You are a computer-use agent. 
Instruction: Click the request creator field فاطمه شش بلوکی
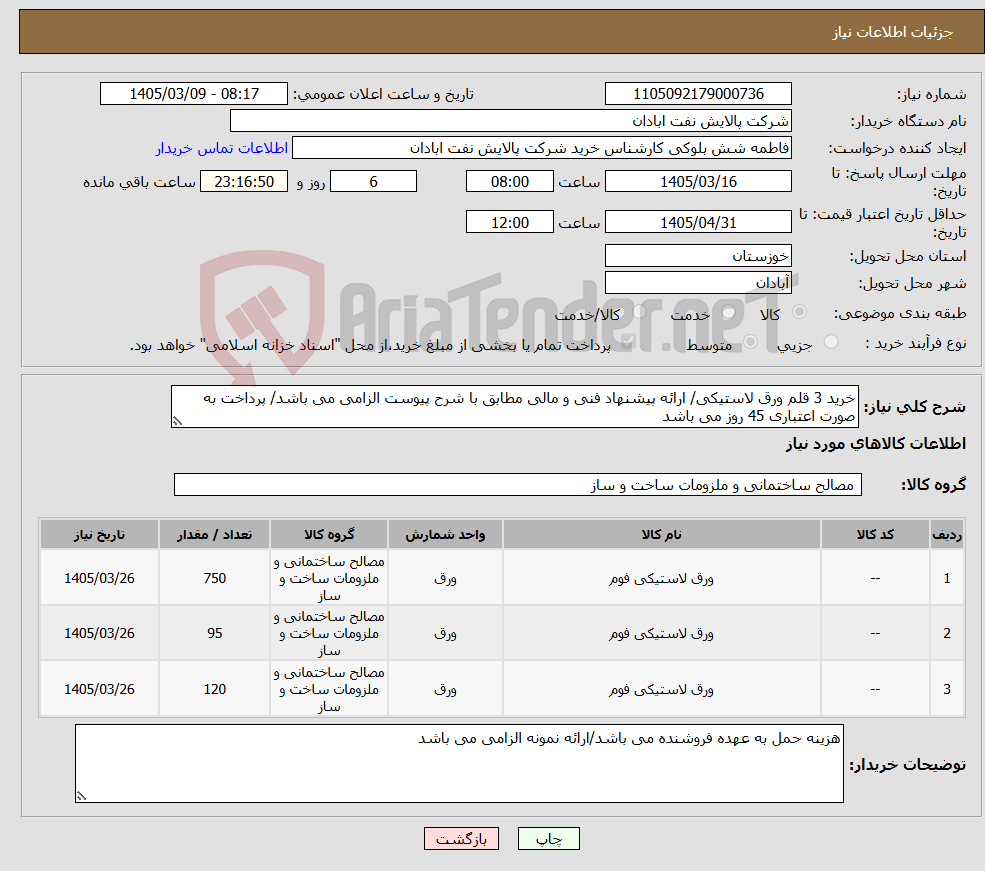541,148
